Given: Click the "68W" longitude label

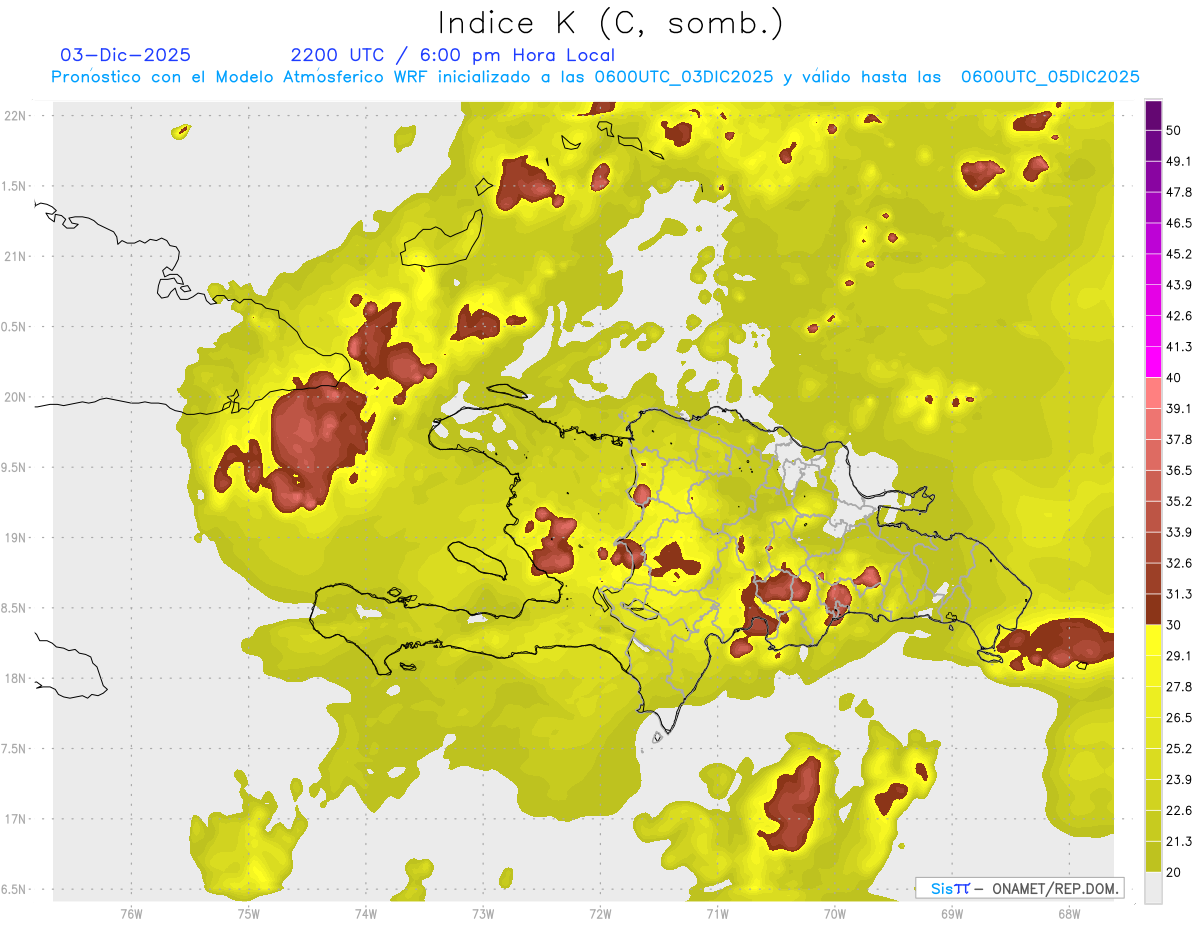Looking at the screenshot, I should coord(1069,913).
